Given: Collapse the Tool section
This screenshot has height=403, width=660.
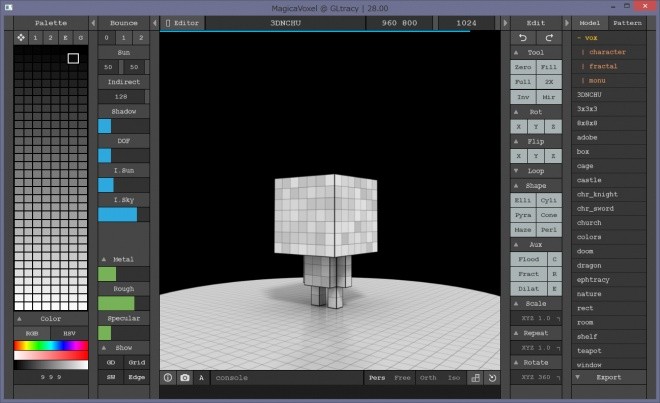Looking at the screenshot, I should pyautogui.click(x=516, y=53).
